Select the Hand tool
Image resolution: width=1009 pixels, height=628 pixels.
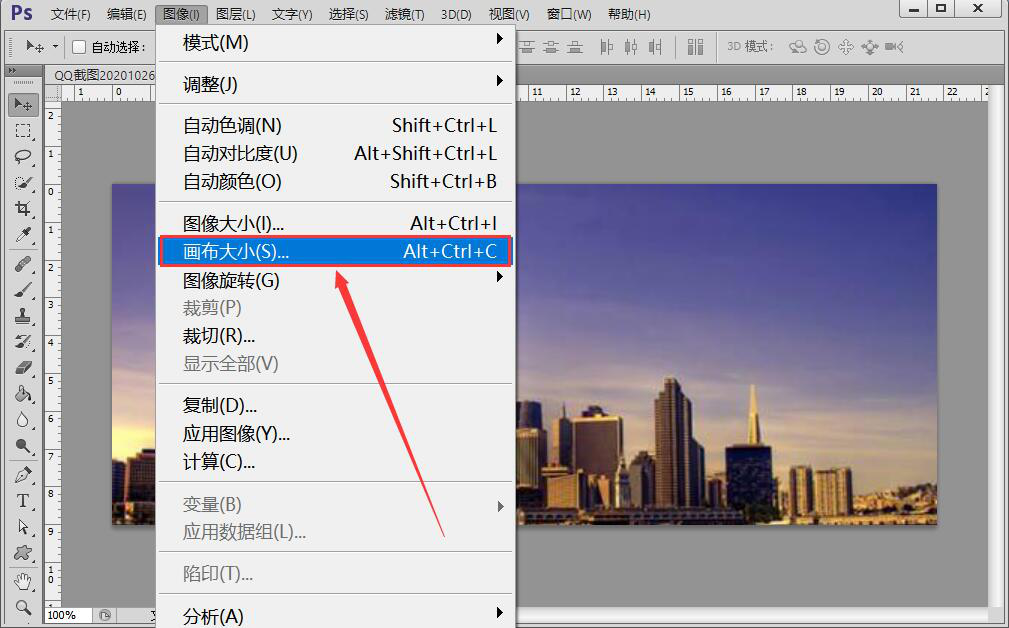23,581
